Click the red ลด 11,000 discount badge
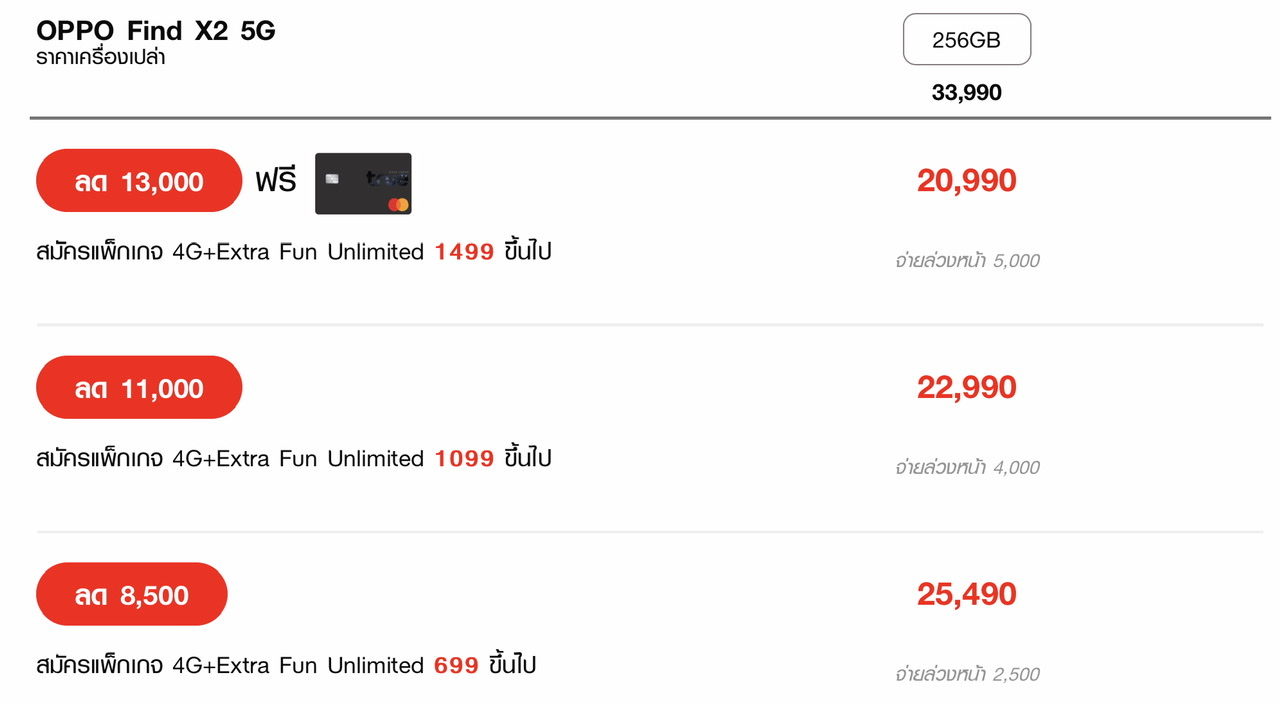This screenshot has height=704, width=1280. pyautogui.click(x=139, y=388)
